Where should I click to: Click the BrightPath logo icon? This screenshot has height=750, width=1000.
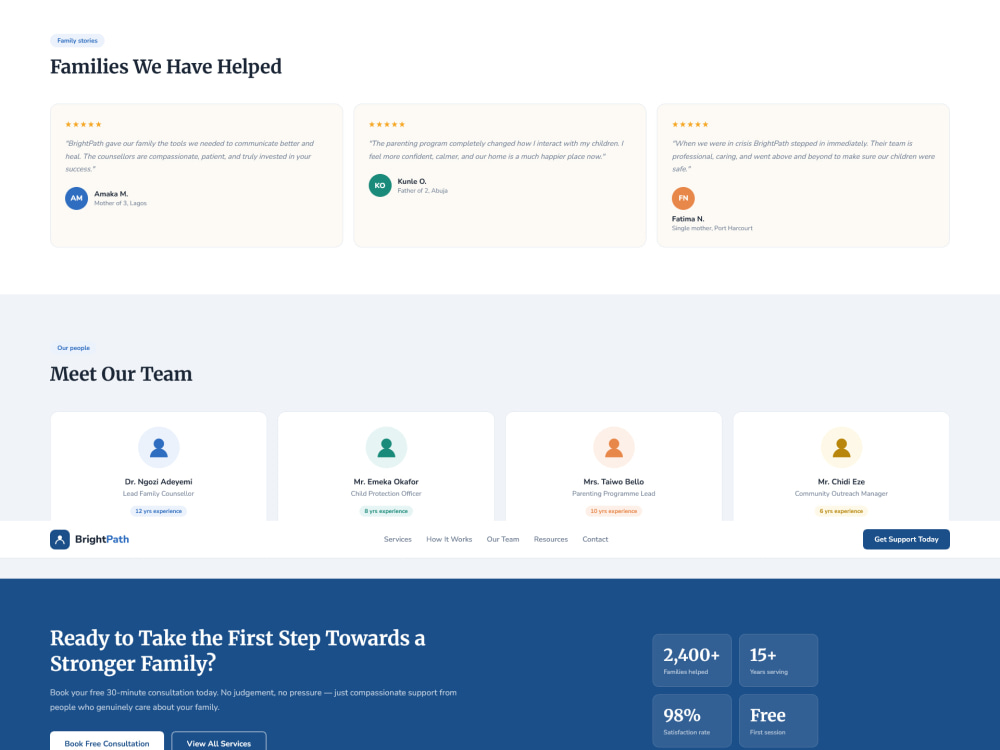(60, 540)
